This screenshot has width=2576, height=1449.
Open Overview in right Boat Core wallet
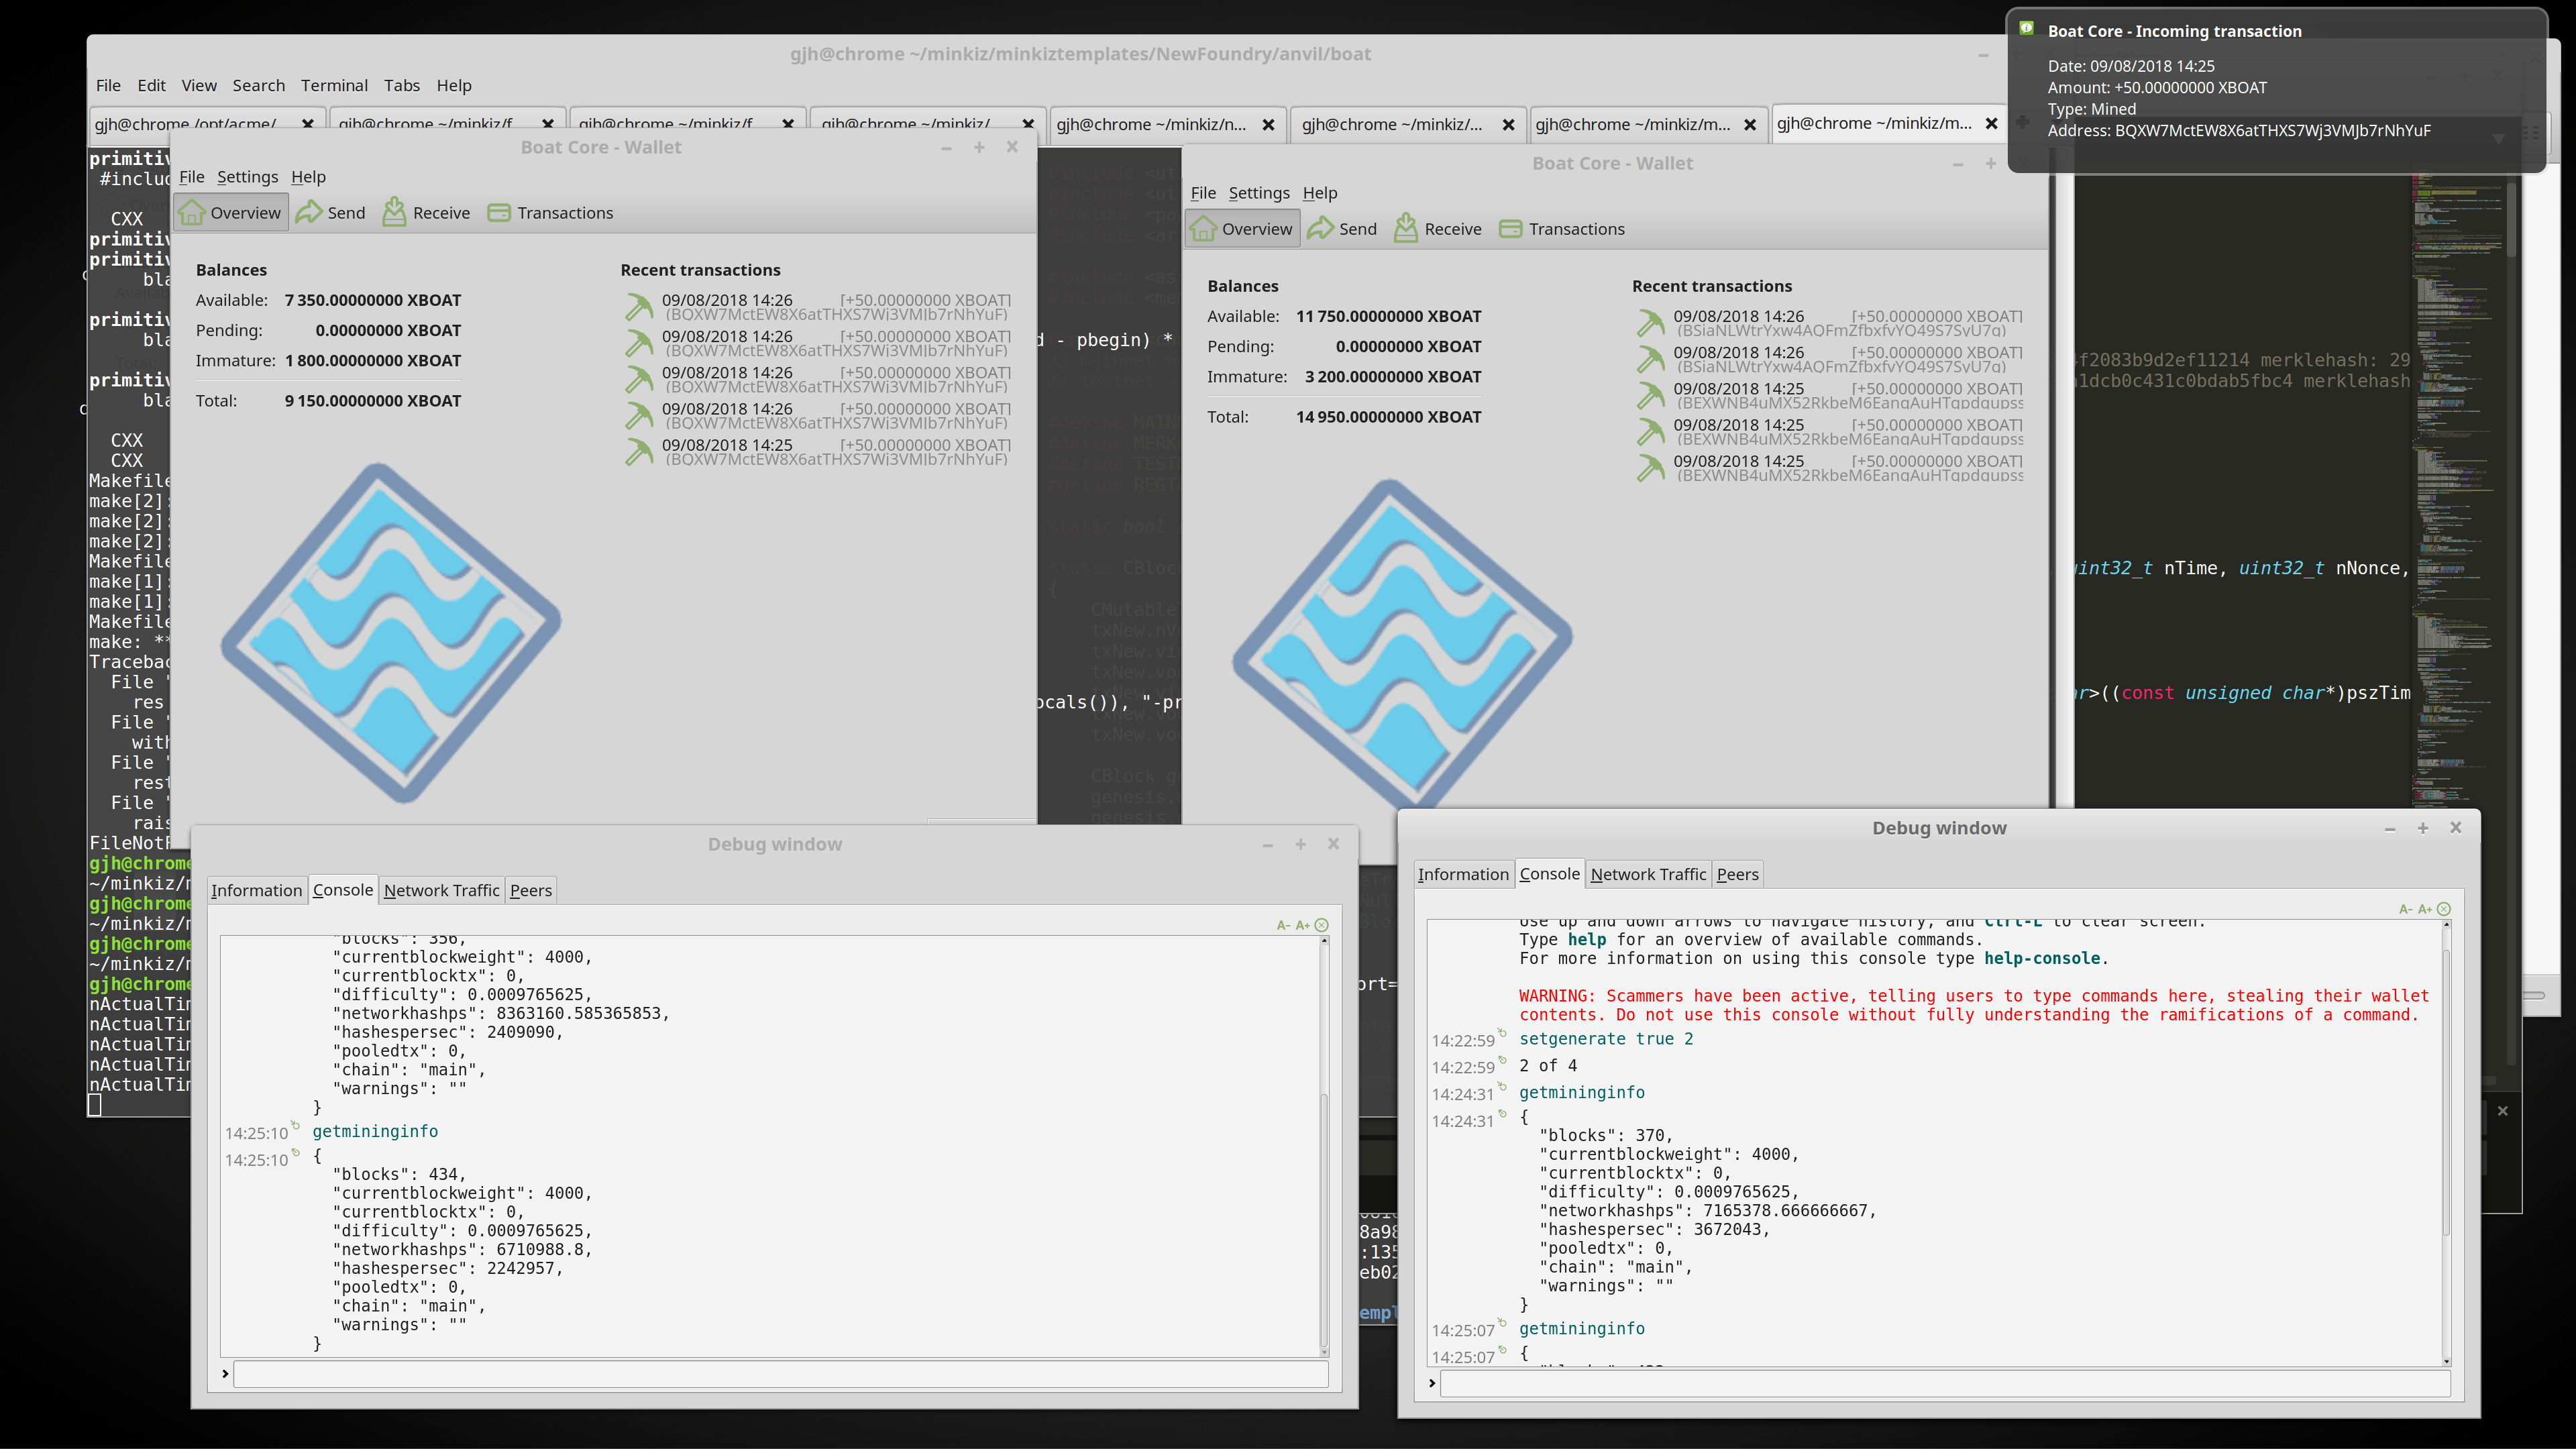pyautogui.click(x=1243, y=229)
